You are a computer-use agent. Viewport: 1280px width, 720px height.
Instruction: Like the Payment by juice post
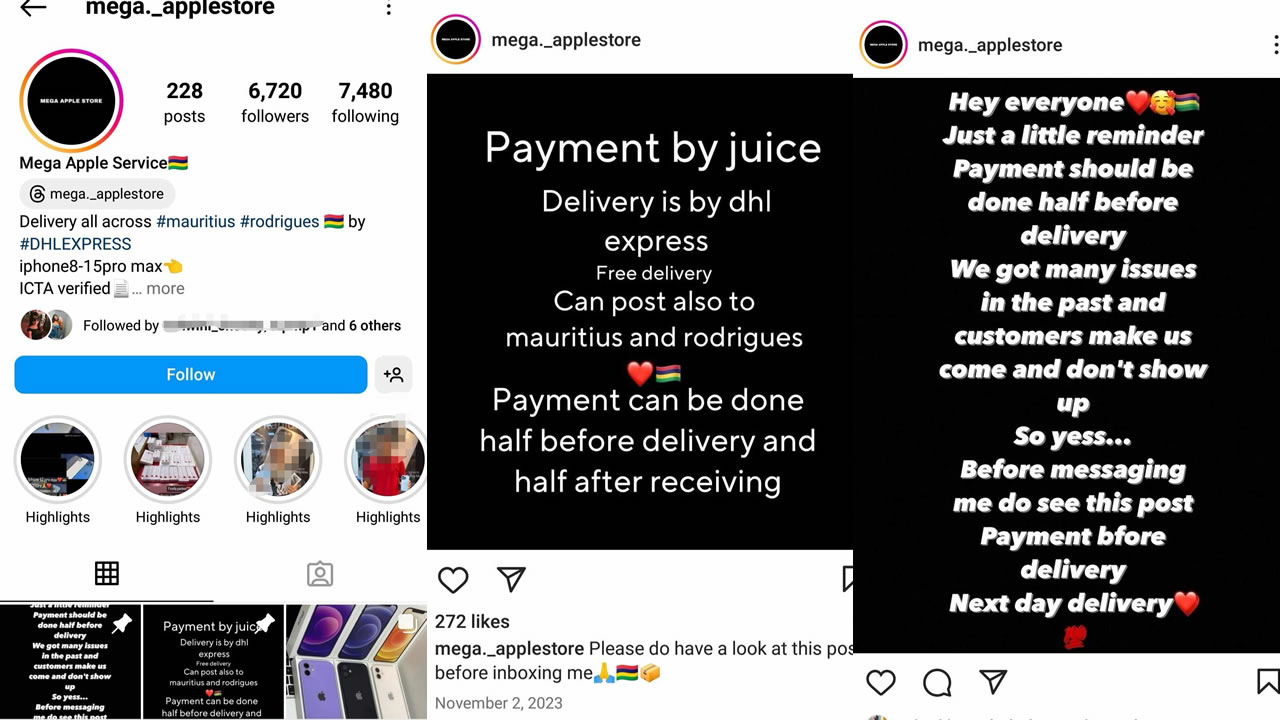pyautogui.click(x=453, y=579)
